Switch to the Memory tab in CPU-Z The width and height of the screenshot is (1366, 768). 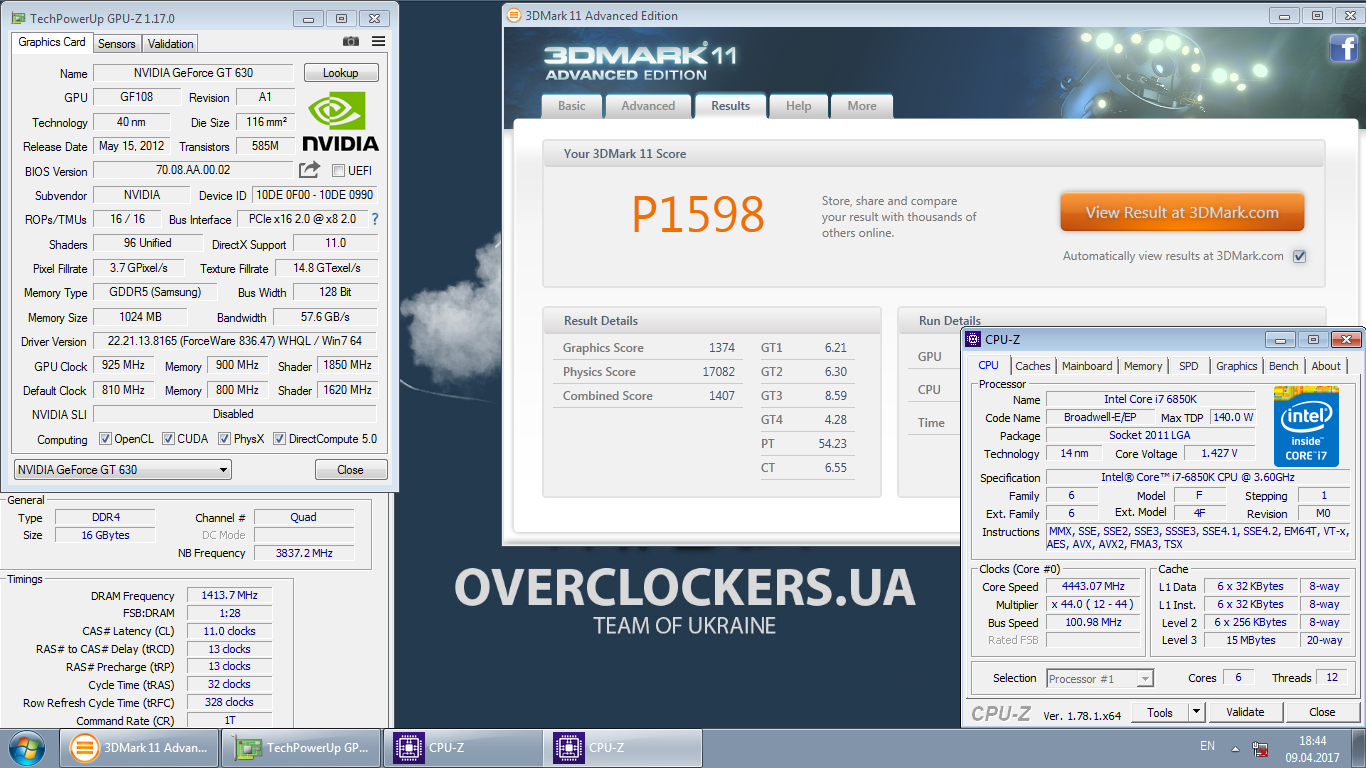(1143, 366)
